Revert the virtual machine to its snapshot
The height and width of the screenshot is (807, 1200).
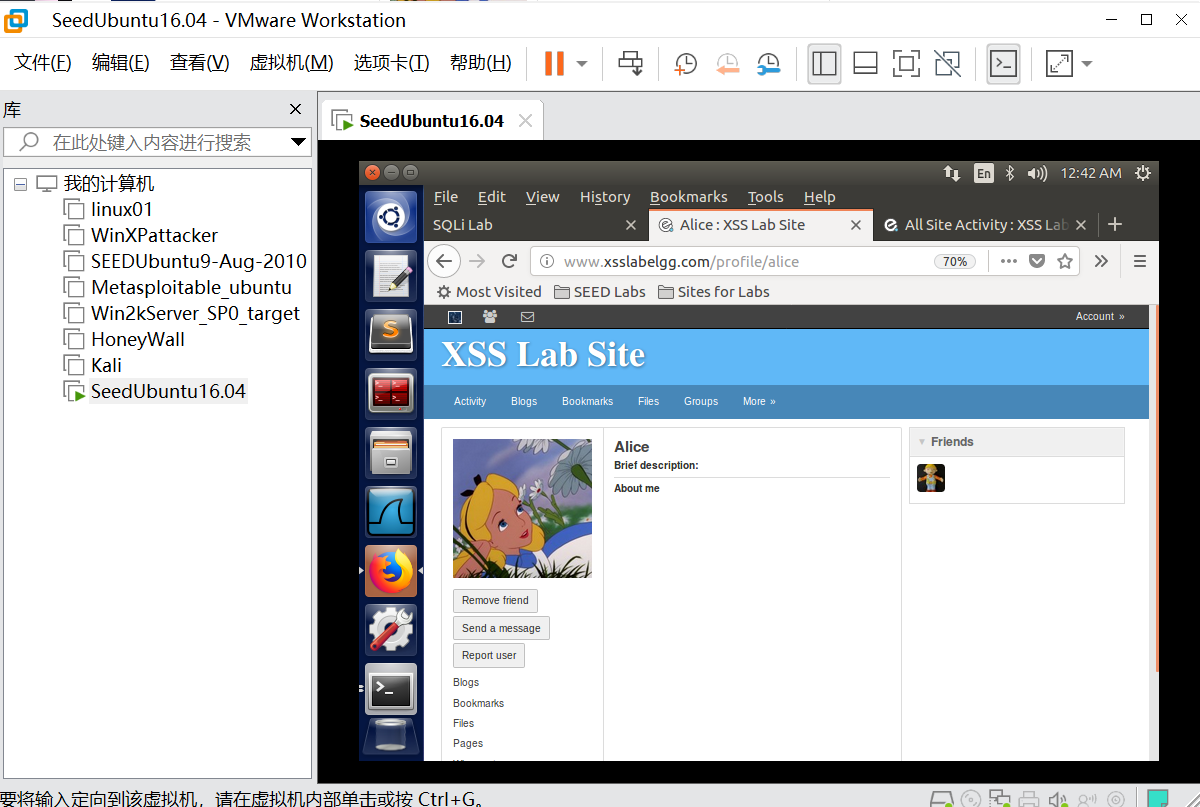tap(727, 63)
